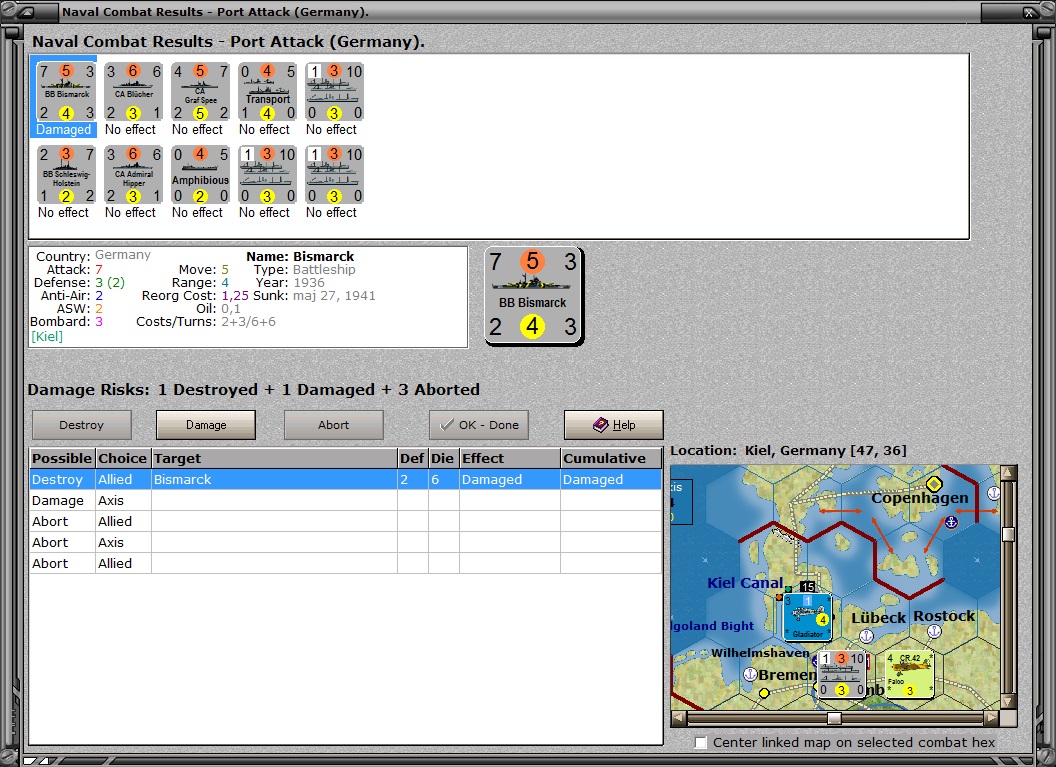
Task: Enable Center linked map on selected combat hex
Action: tap(701, 742)
